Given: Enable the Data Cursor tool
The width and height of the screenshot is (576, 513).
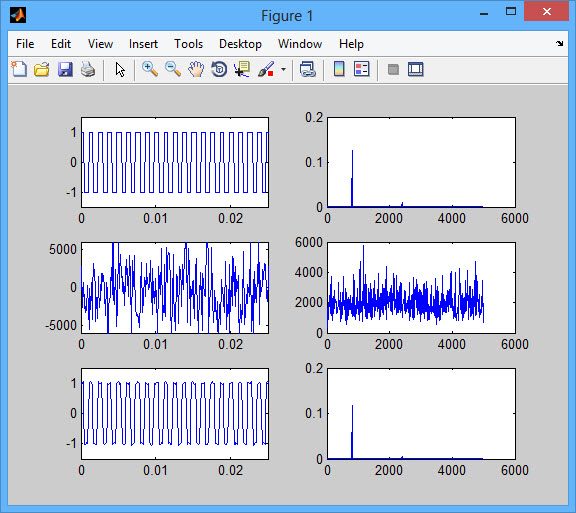Looking at the screenshot, I should (x=242, y=69).
